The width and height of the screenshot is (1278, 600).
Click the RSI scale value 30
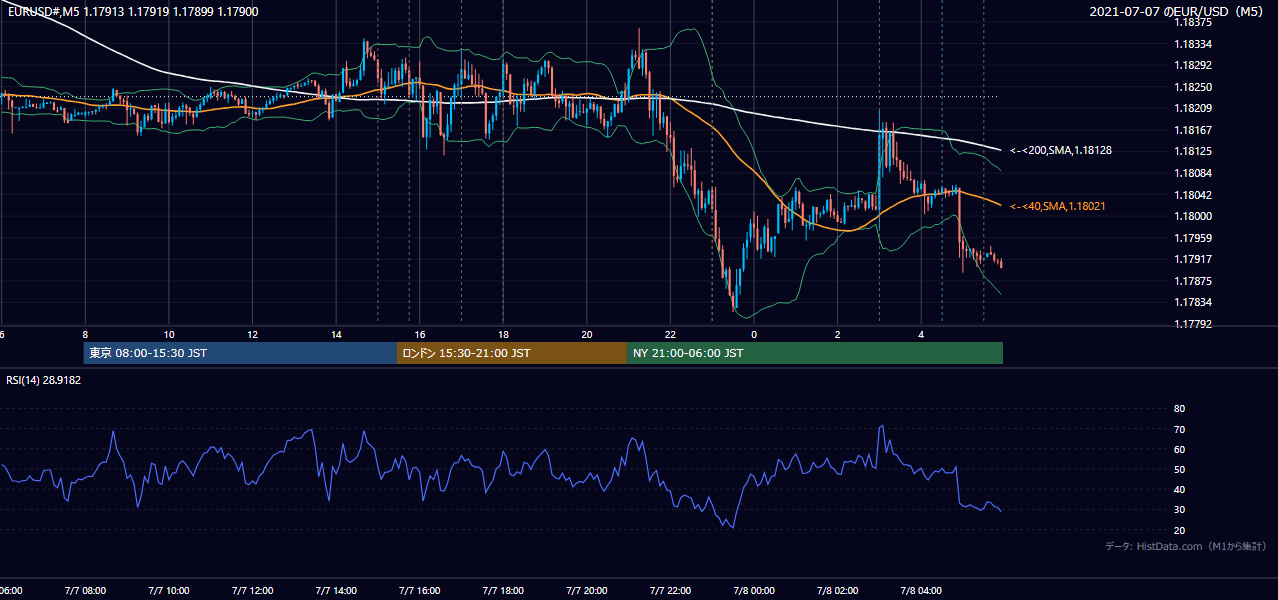(1179, 510)
